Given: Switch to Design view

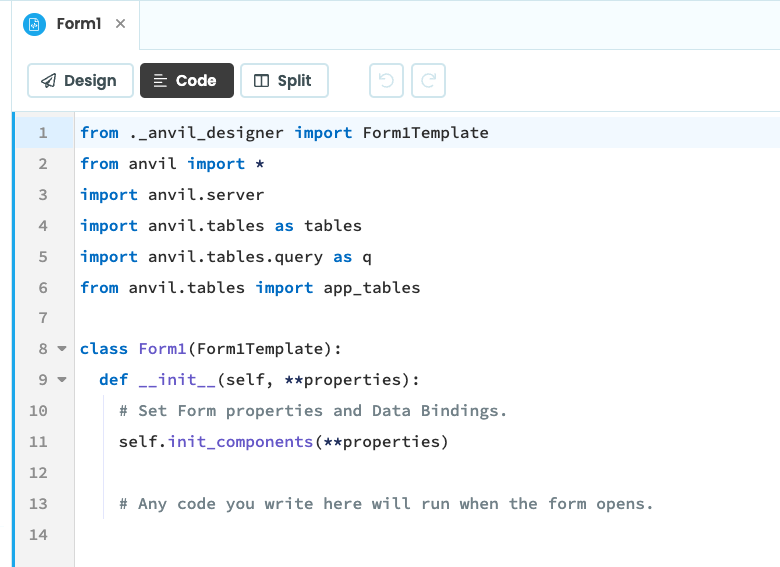Looking at the screenshot, I should tap(80, 81).
